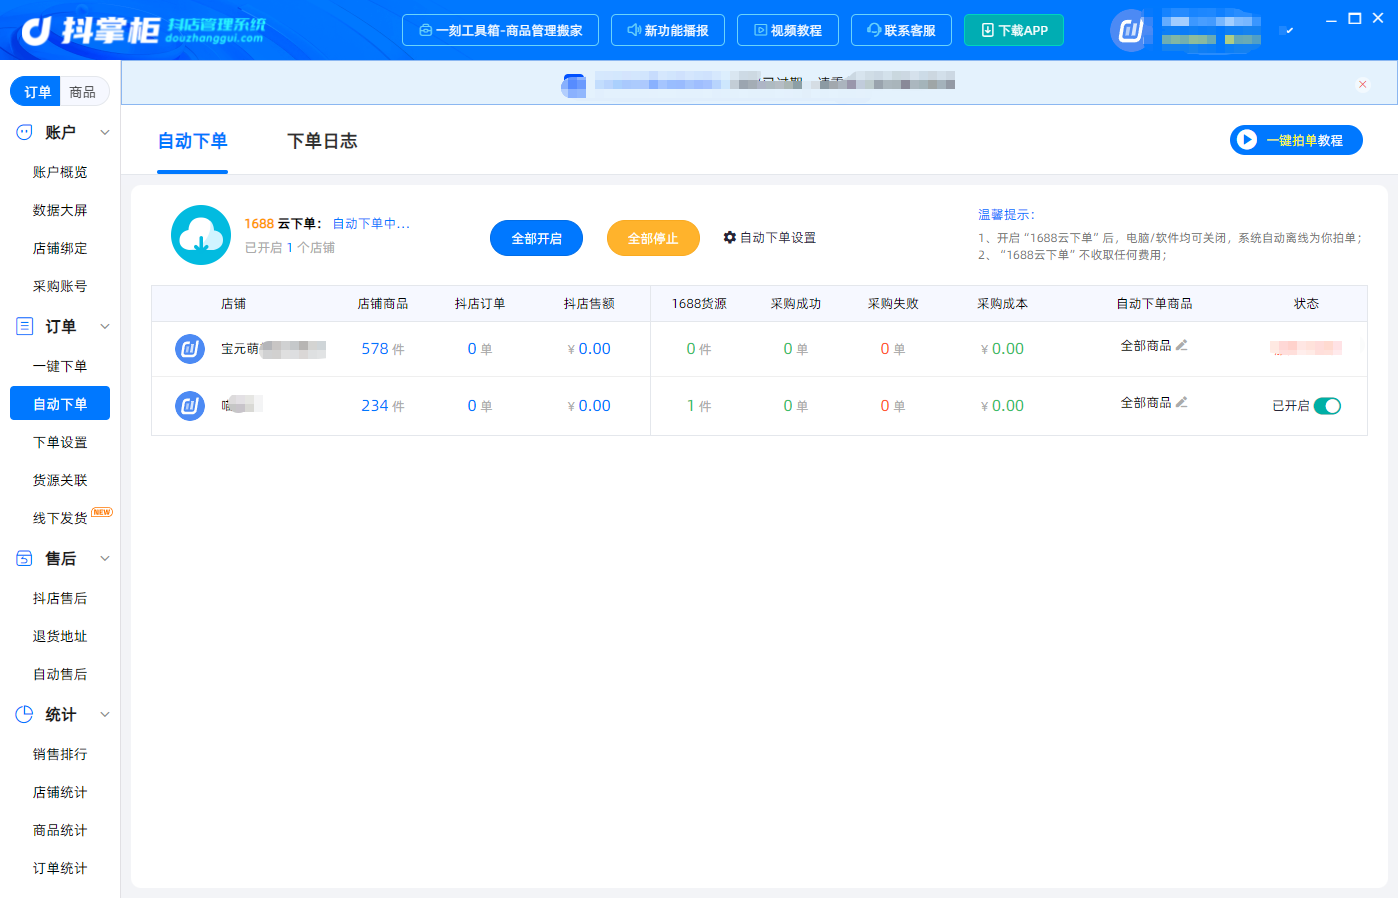Open 销售排行 in sidebar
This screenshot has height=898, width=1398.
(x=60, y=754)
